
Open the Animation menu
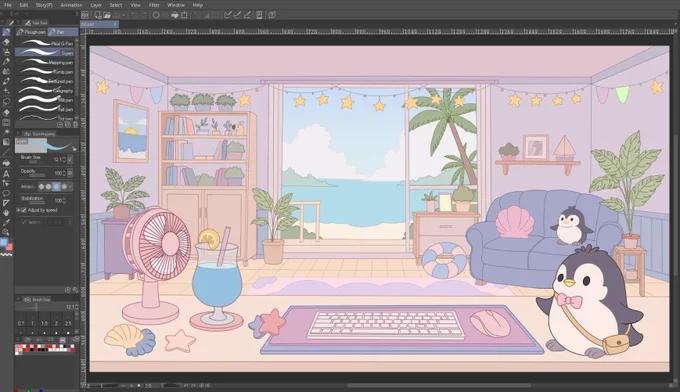(x=71, y=5)
